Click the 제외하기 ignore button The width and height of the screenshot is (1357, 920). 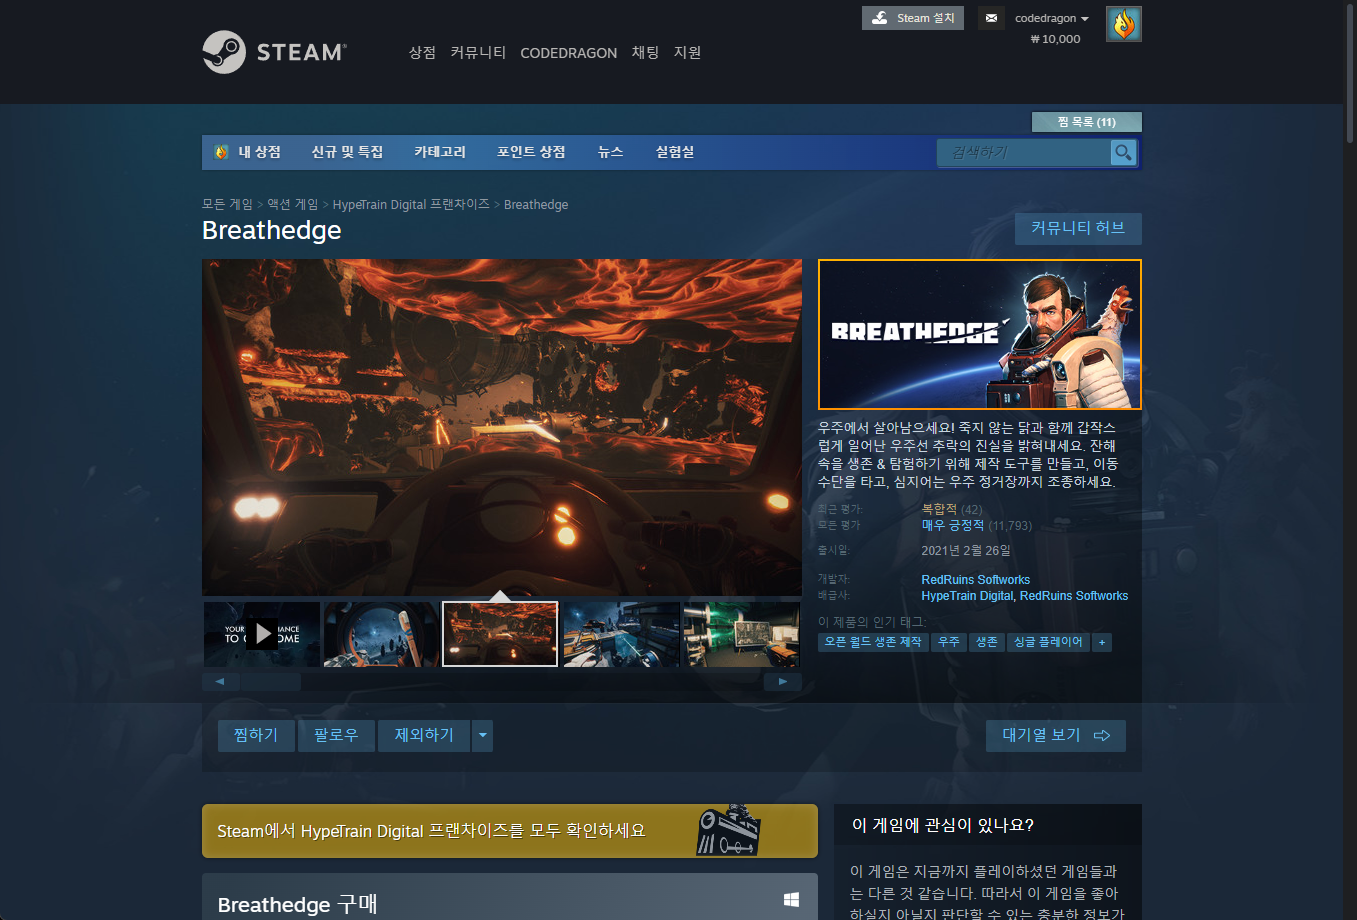[424, 735]
